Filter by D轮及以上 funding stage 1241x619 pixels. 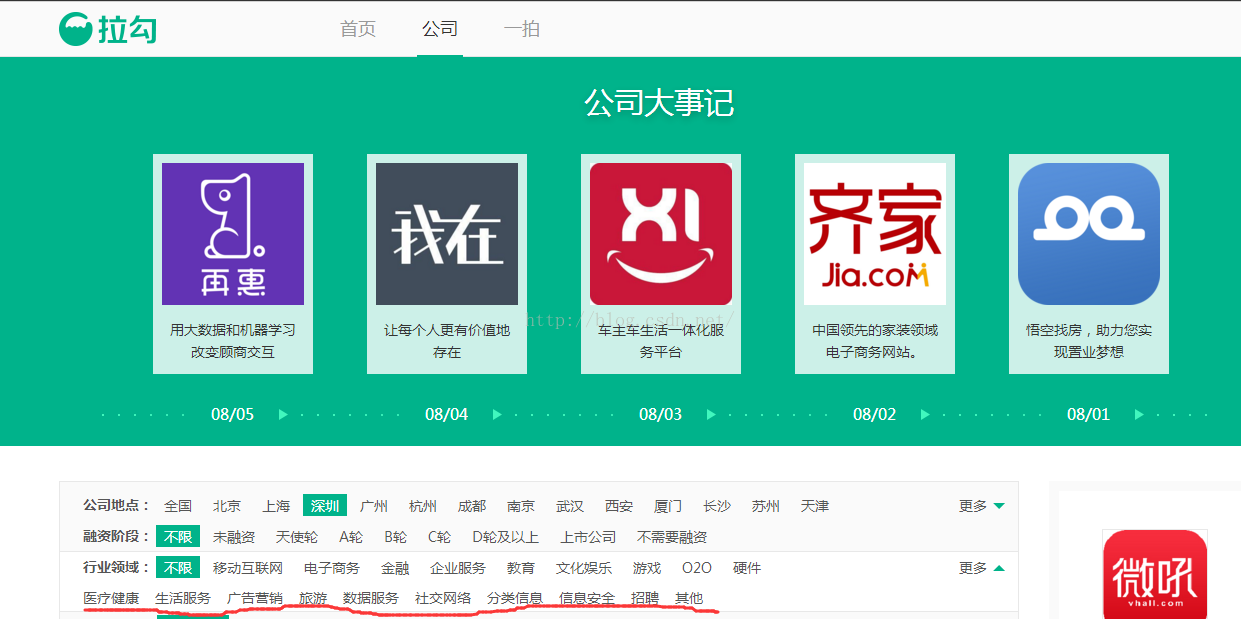coord(505,537)
